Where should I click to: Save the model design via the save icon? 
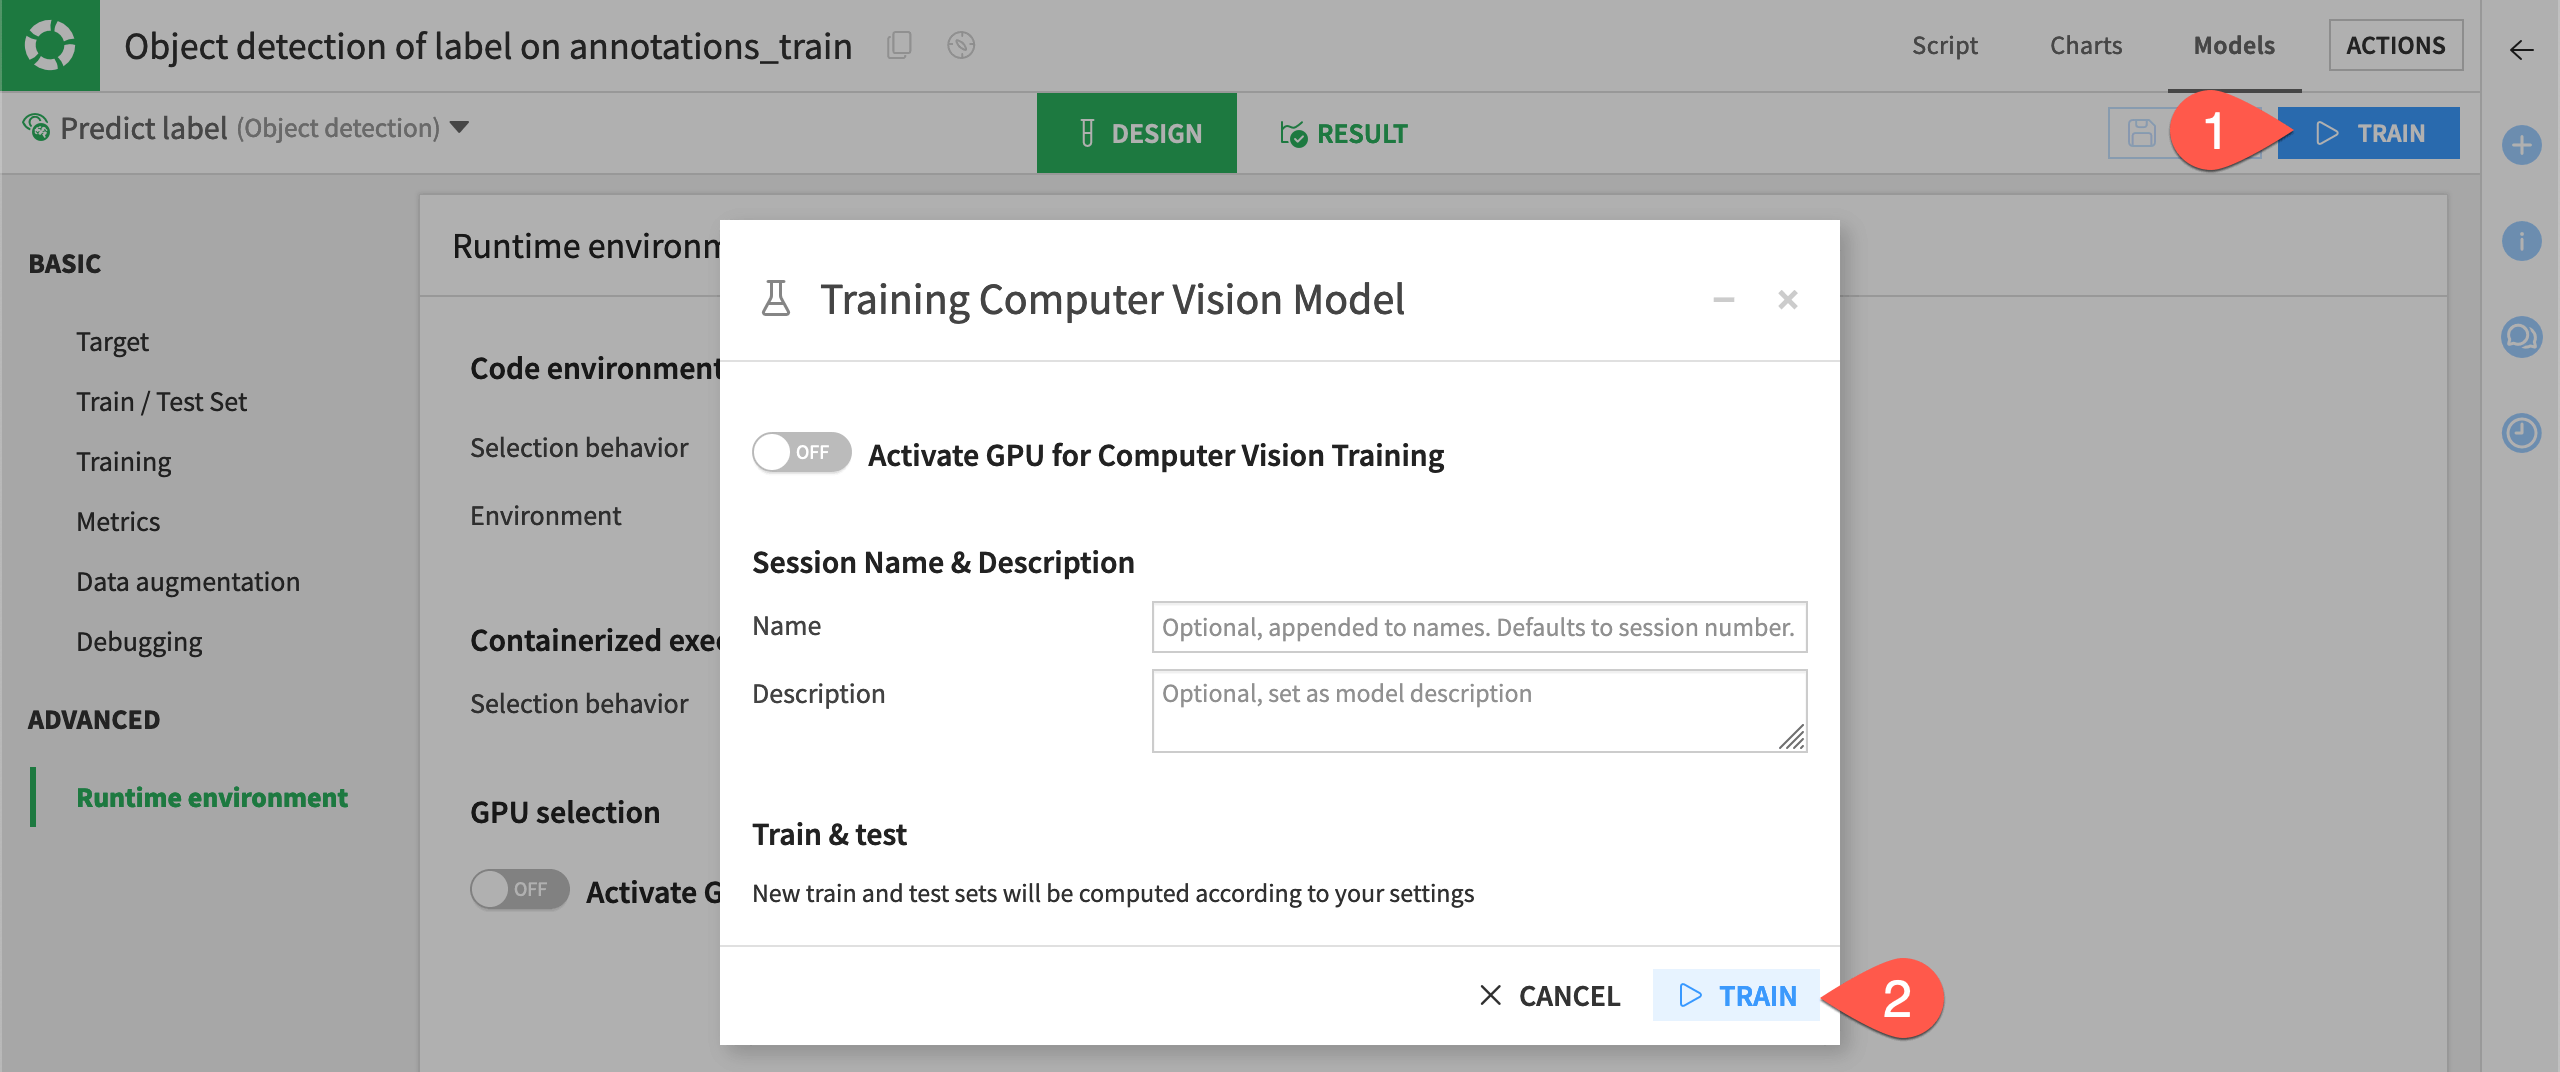2140,132
